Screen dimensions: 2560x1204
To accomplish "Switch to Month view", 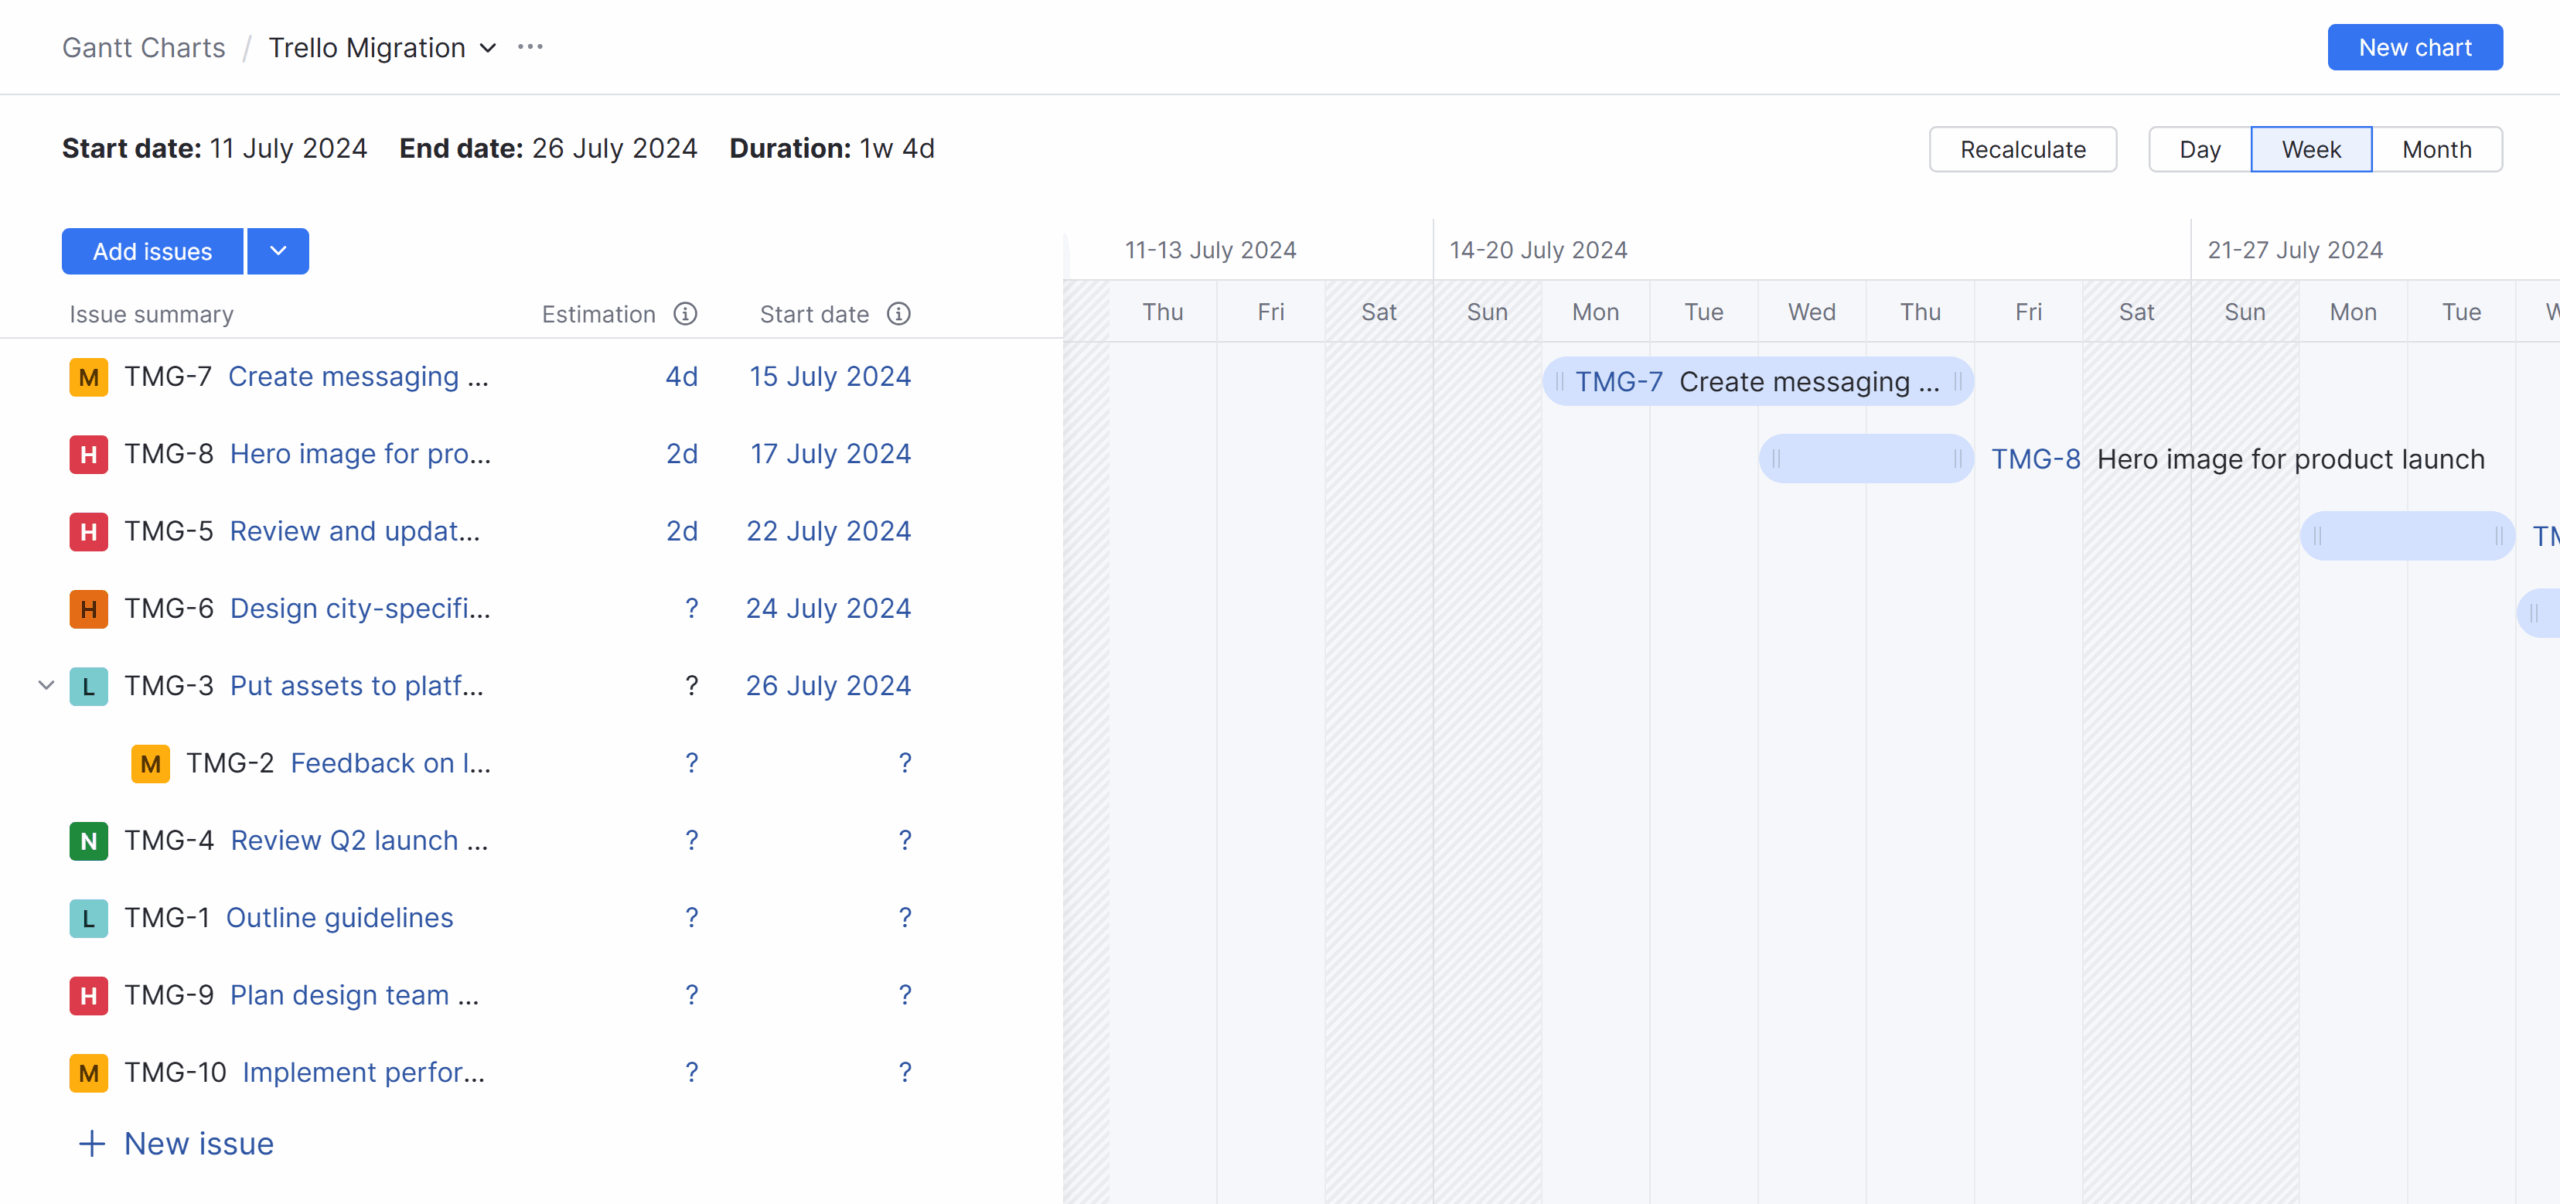I will [2437, 148].
